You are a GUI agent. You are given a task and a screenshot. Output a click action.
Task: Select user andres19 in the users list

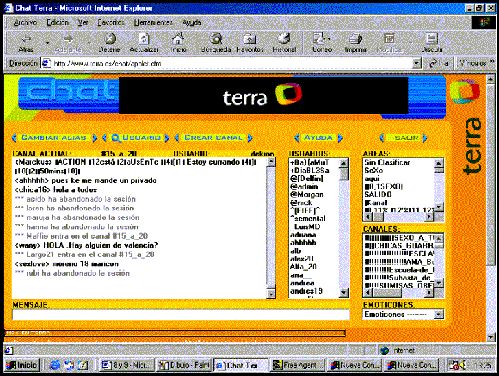tap(306, 291)
